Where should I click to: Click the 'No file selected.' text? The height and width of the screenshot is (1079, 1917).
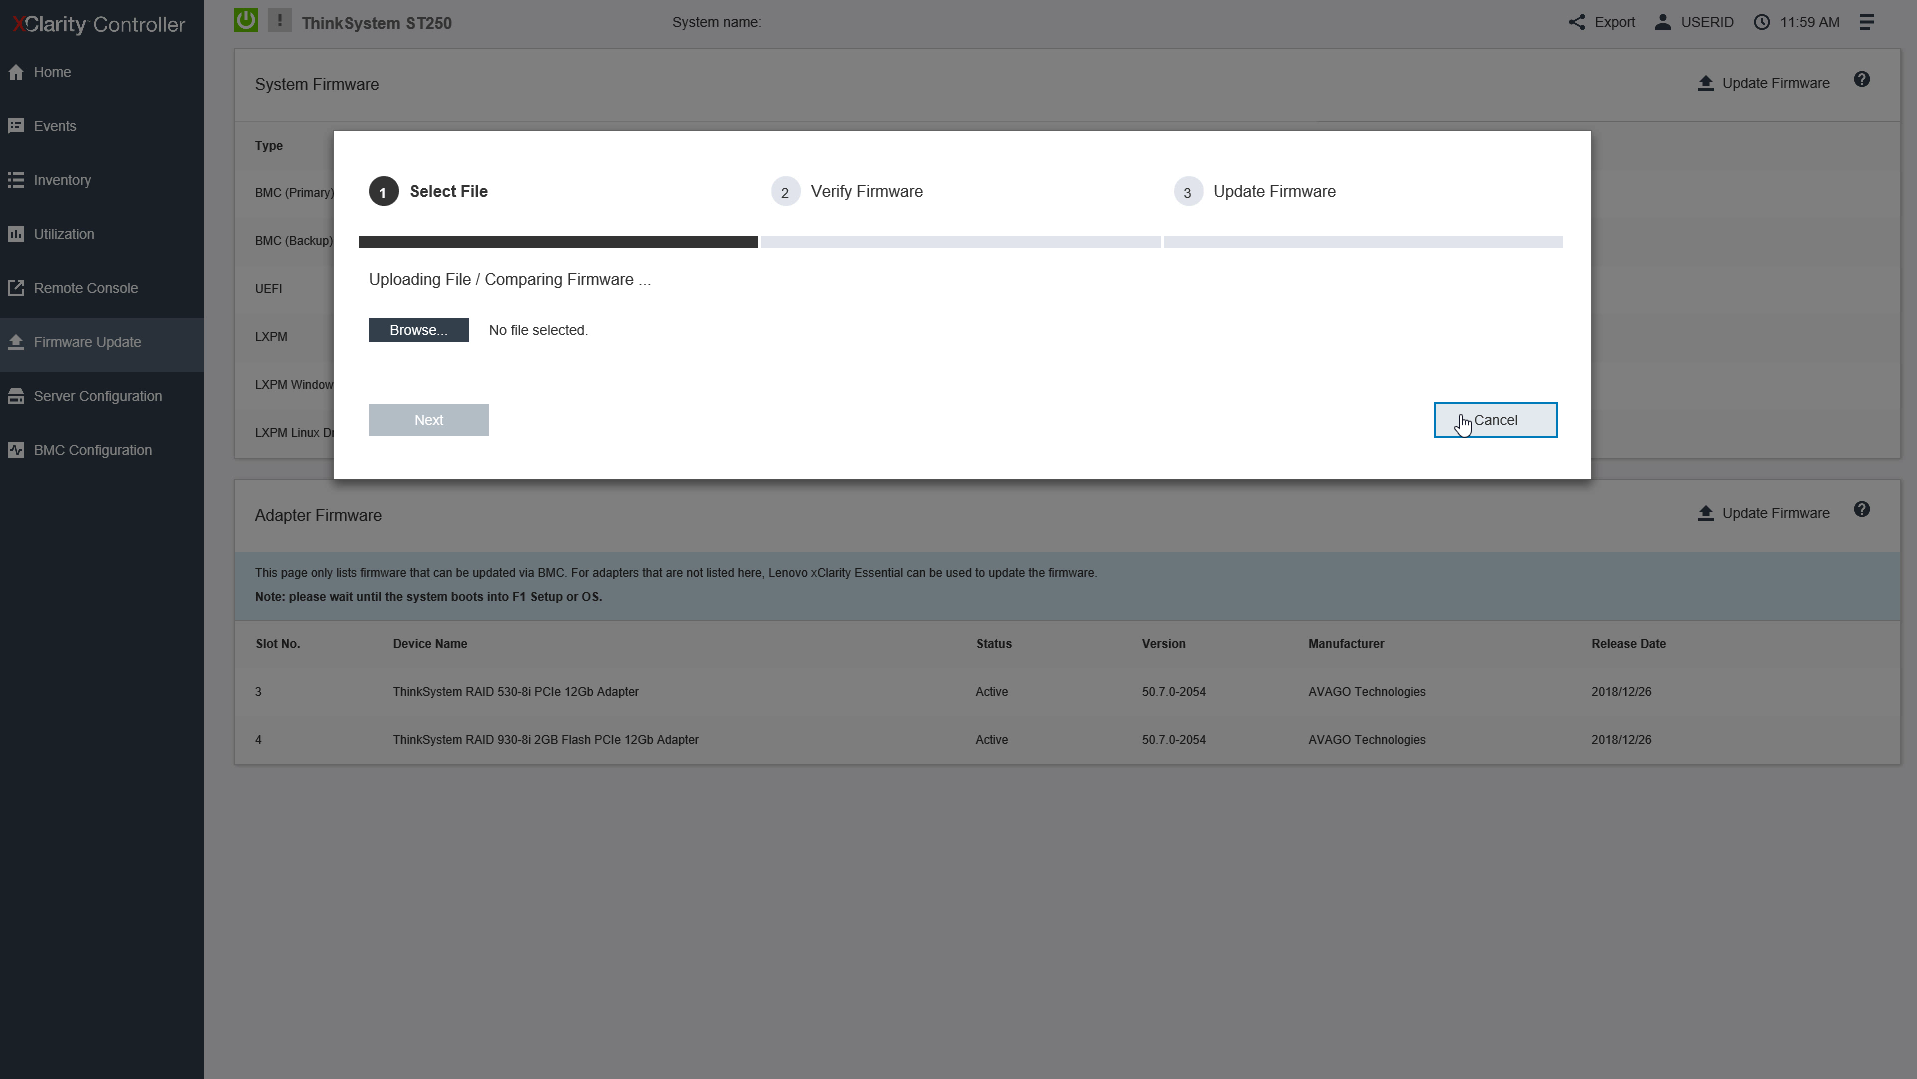click(x=538, y=330)
